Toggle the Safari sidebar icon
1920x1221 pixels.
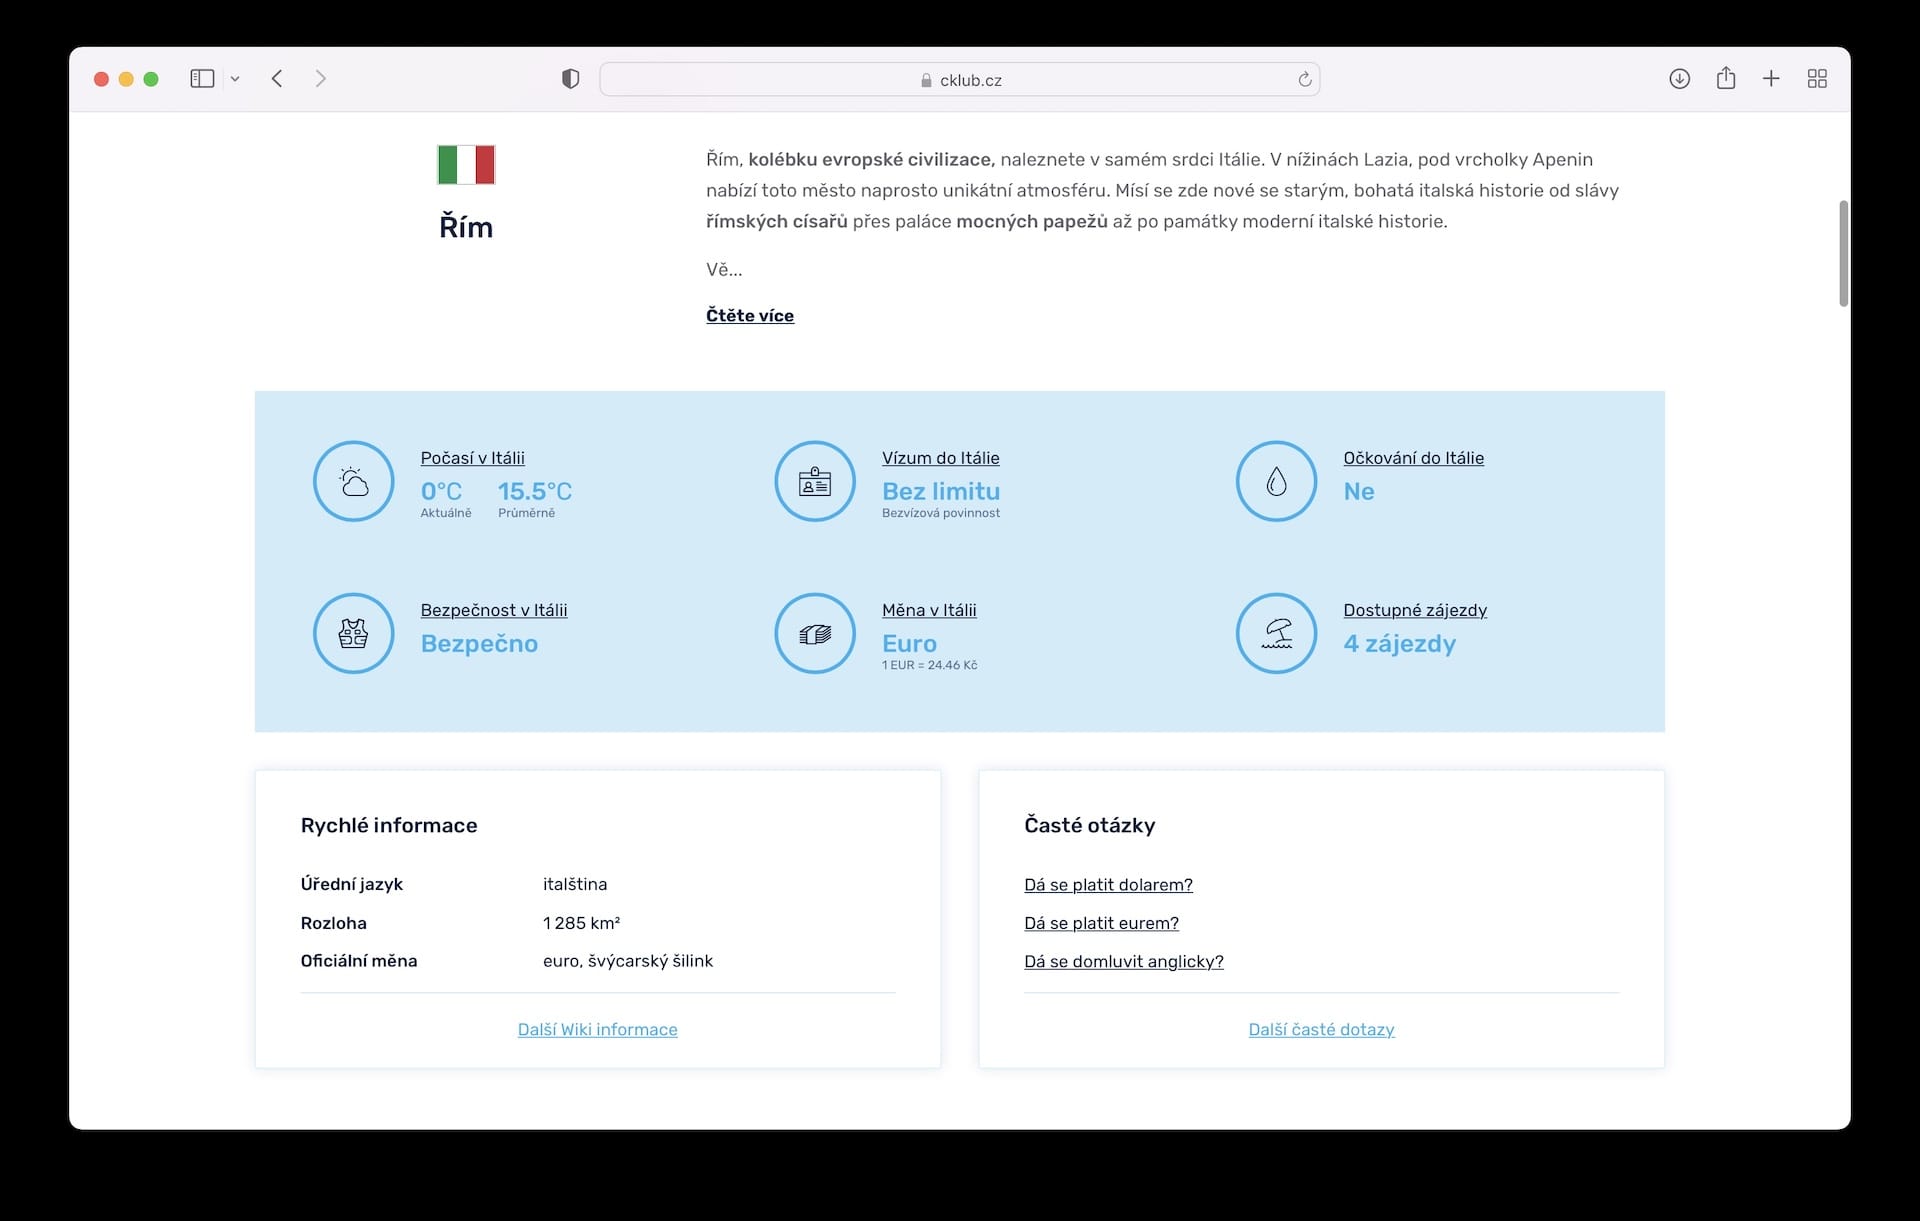[x=202, y=79]
